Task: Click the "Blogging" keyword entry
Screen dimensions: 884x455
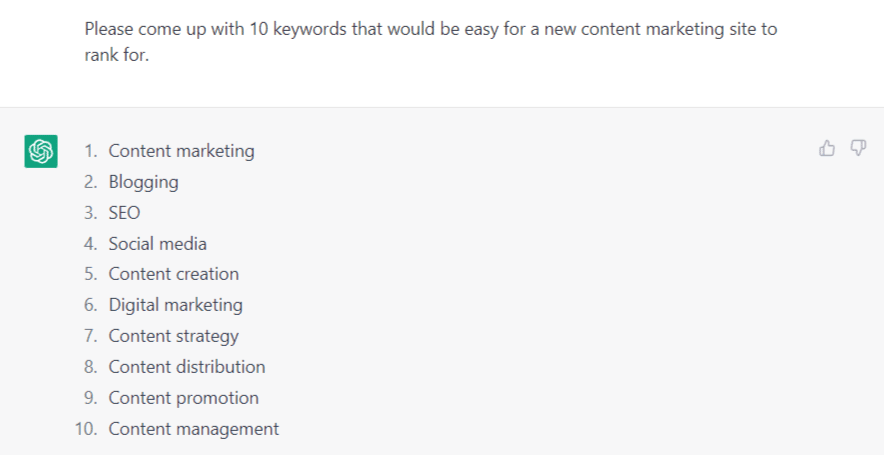Action: (143, 182)
